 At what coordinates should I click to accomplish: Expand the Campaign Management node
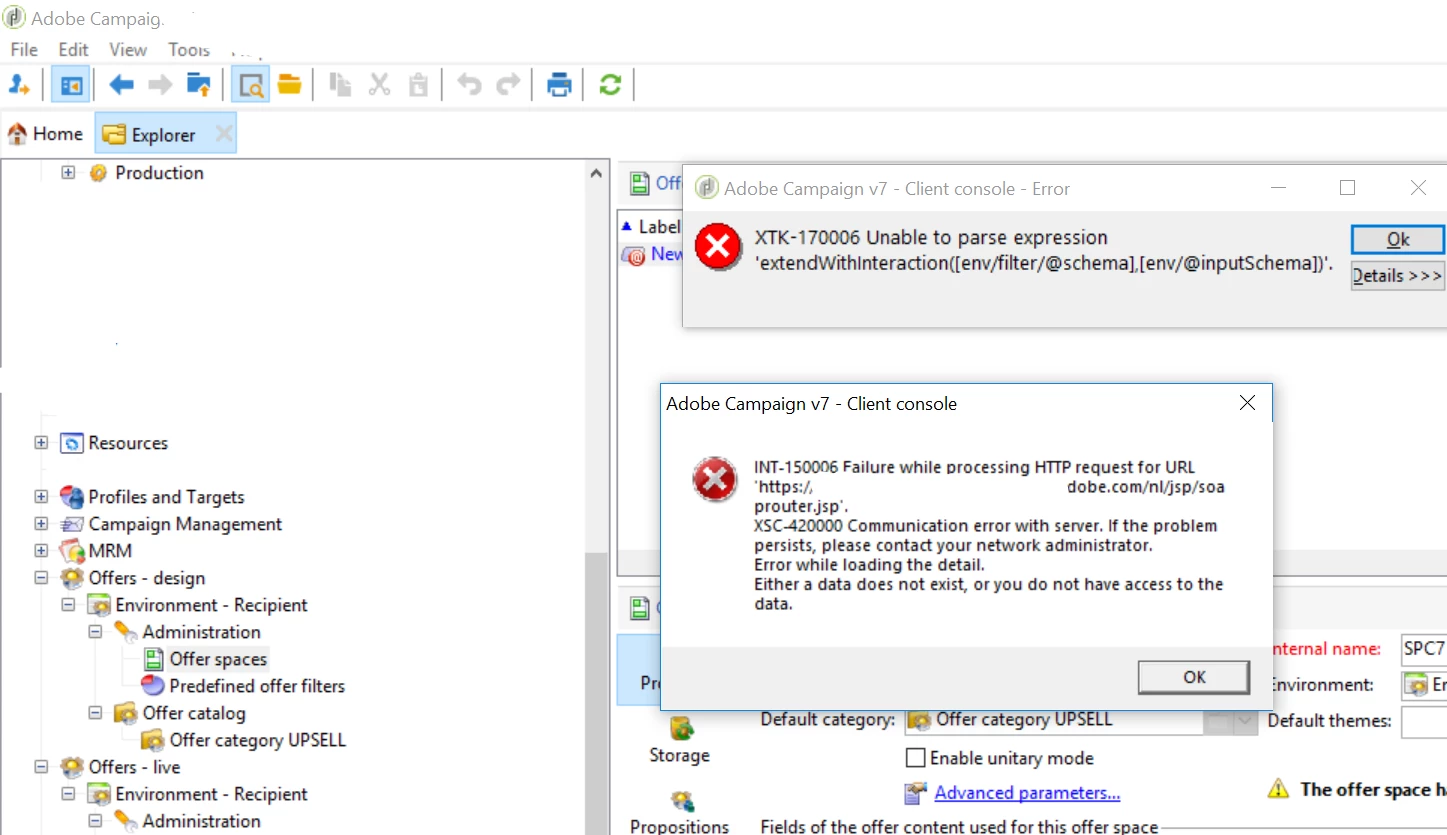41,523
